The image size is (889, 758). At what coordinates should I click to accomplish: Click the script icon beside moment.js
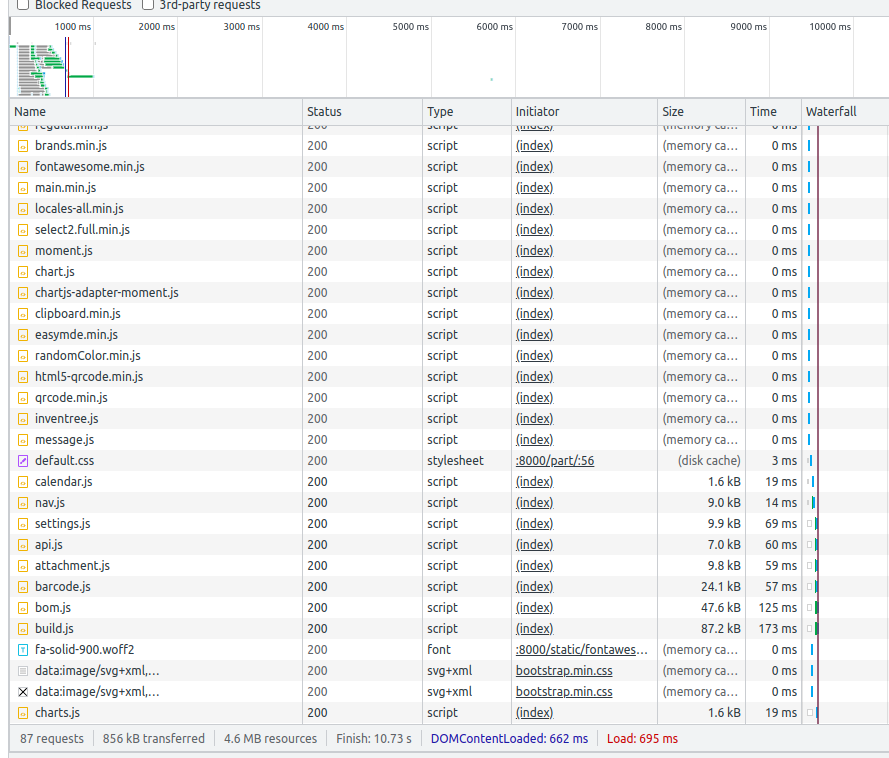point(23,250)
